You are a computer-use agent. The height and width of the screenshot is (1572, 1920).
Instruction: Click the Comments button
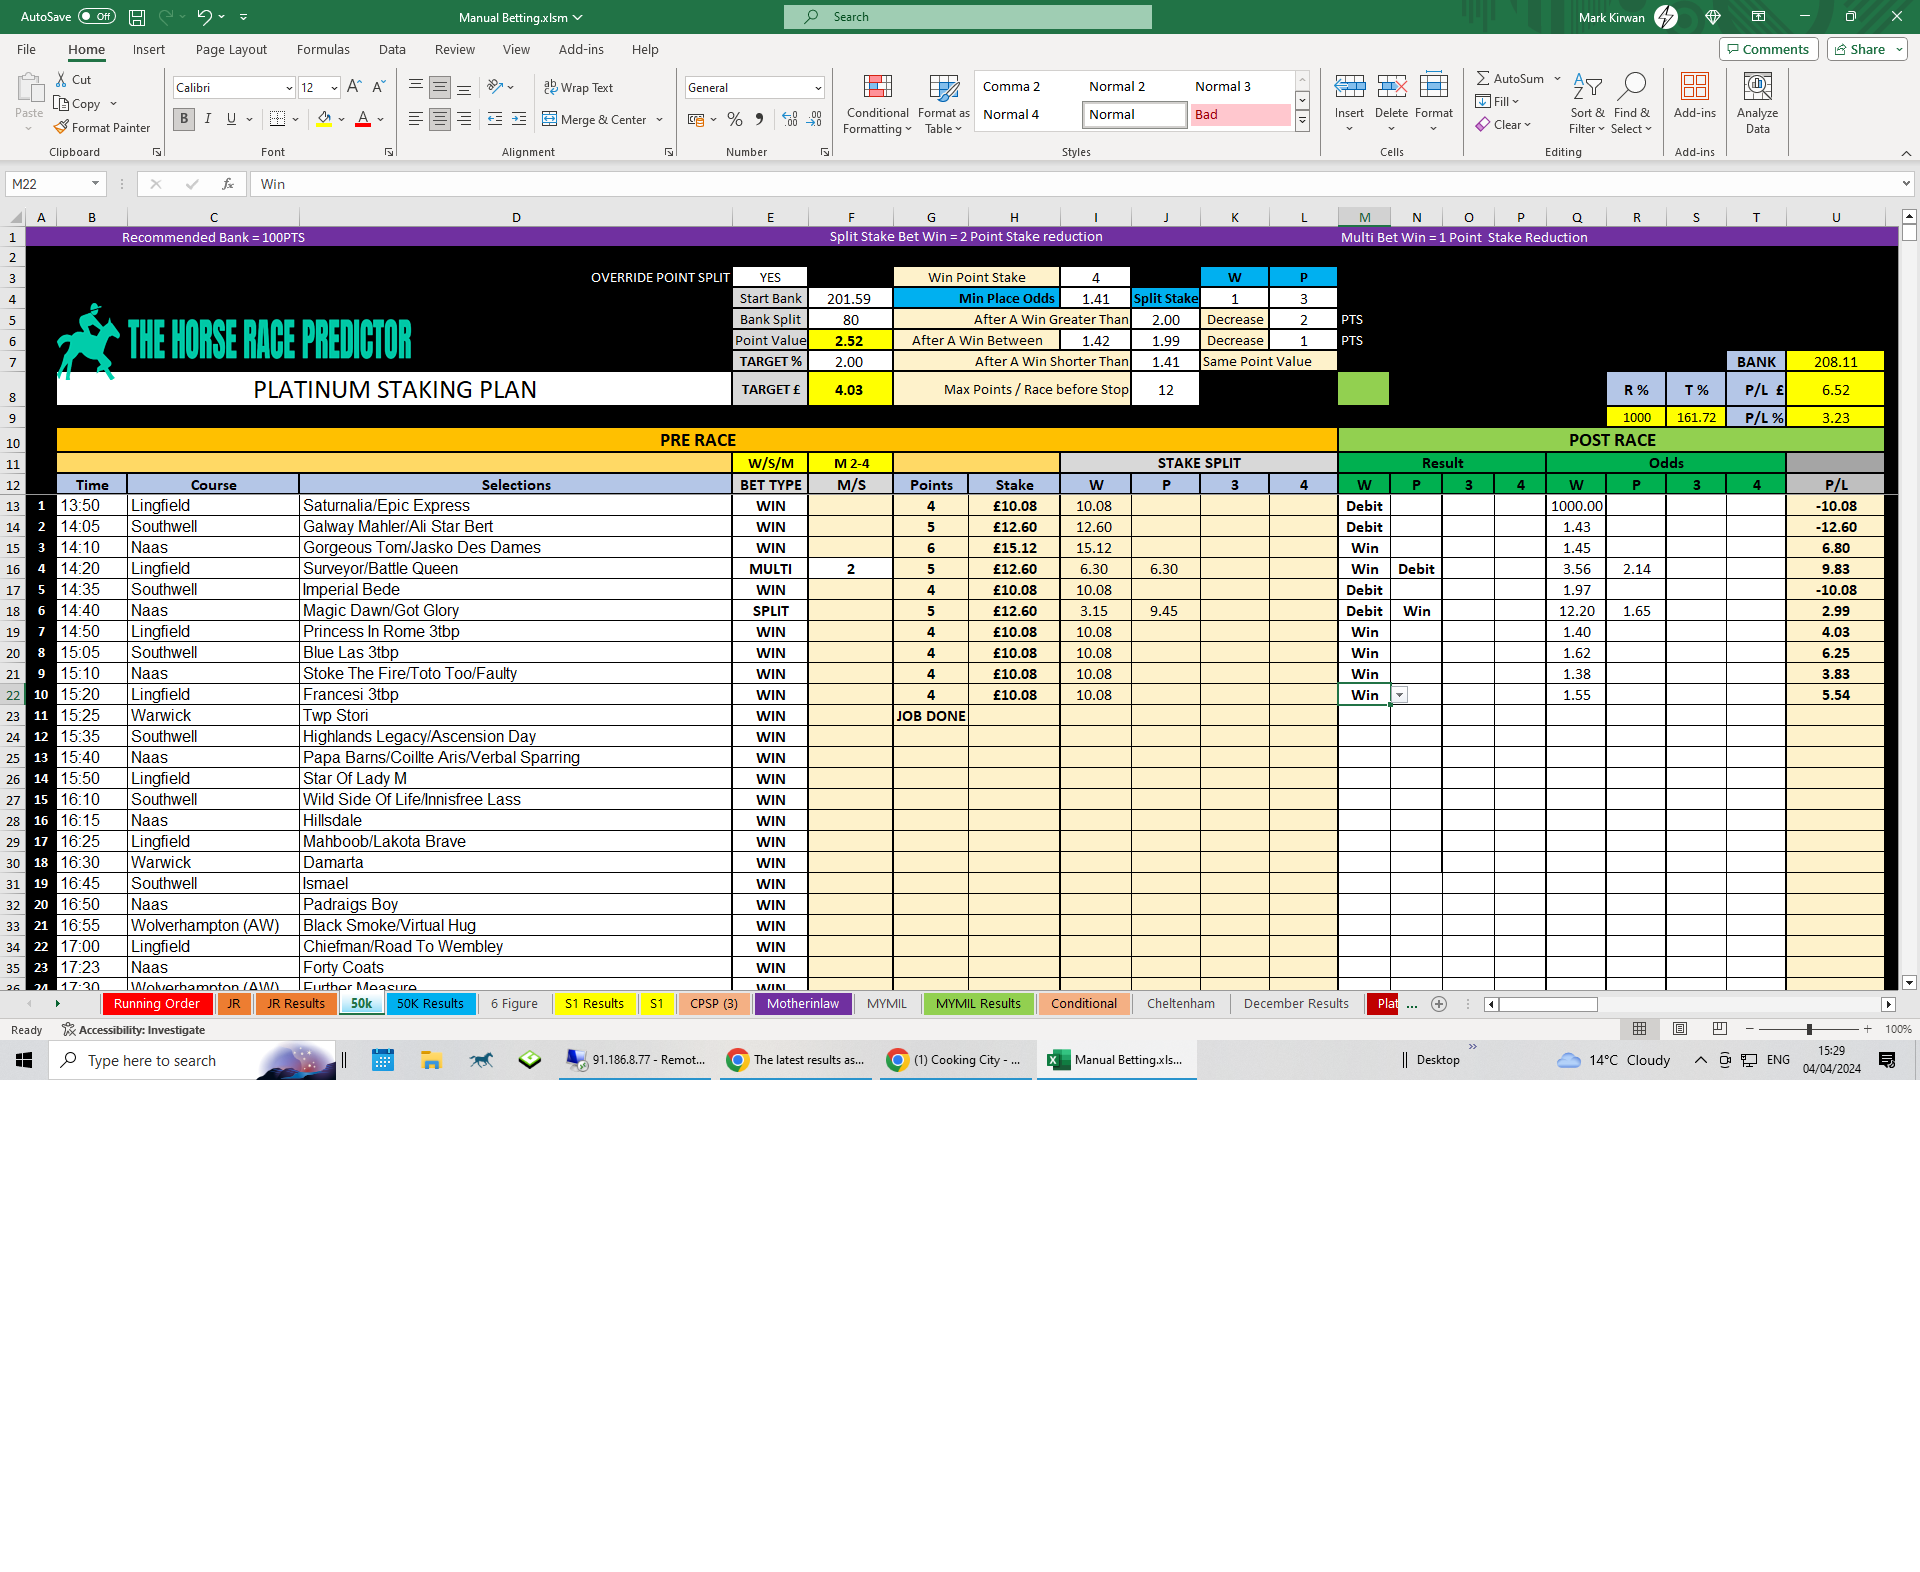tap(1768, 49)
